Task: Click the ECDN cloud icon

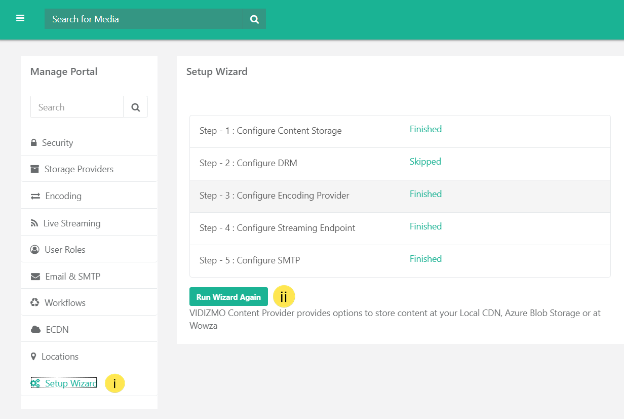Action: tap(35, 329)
